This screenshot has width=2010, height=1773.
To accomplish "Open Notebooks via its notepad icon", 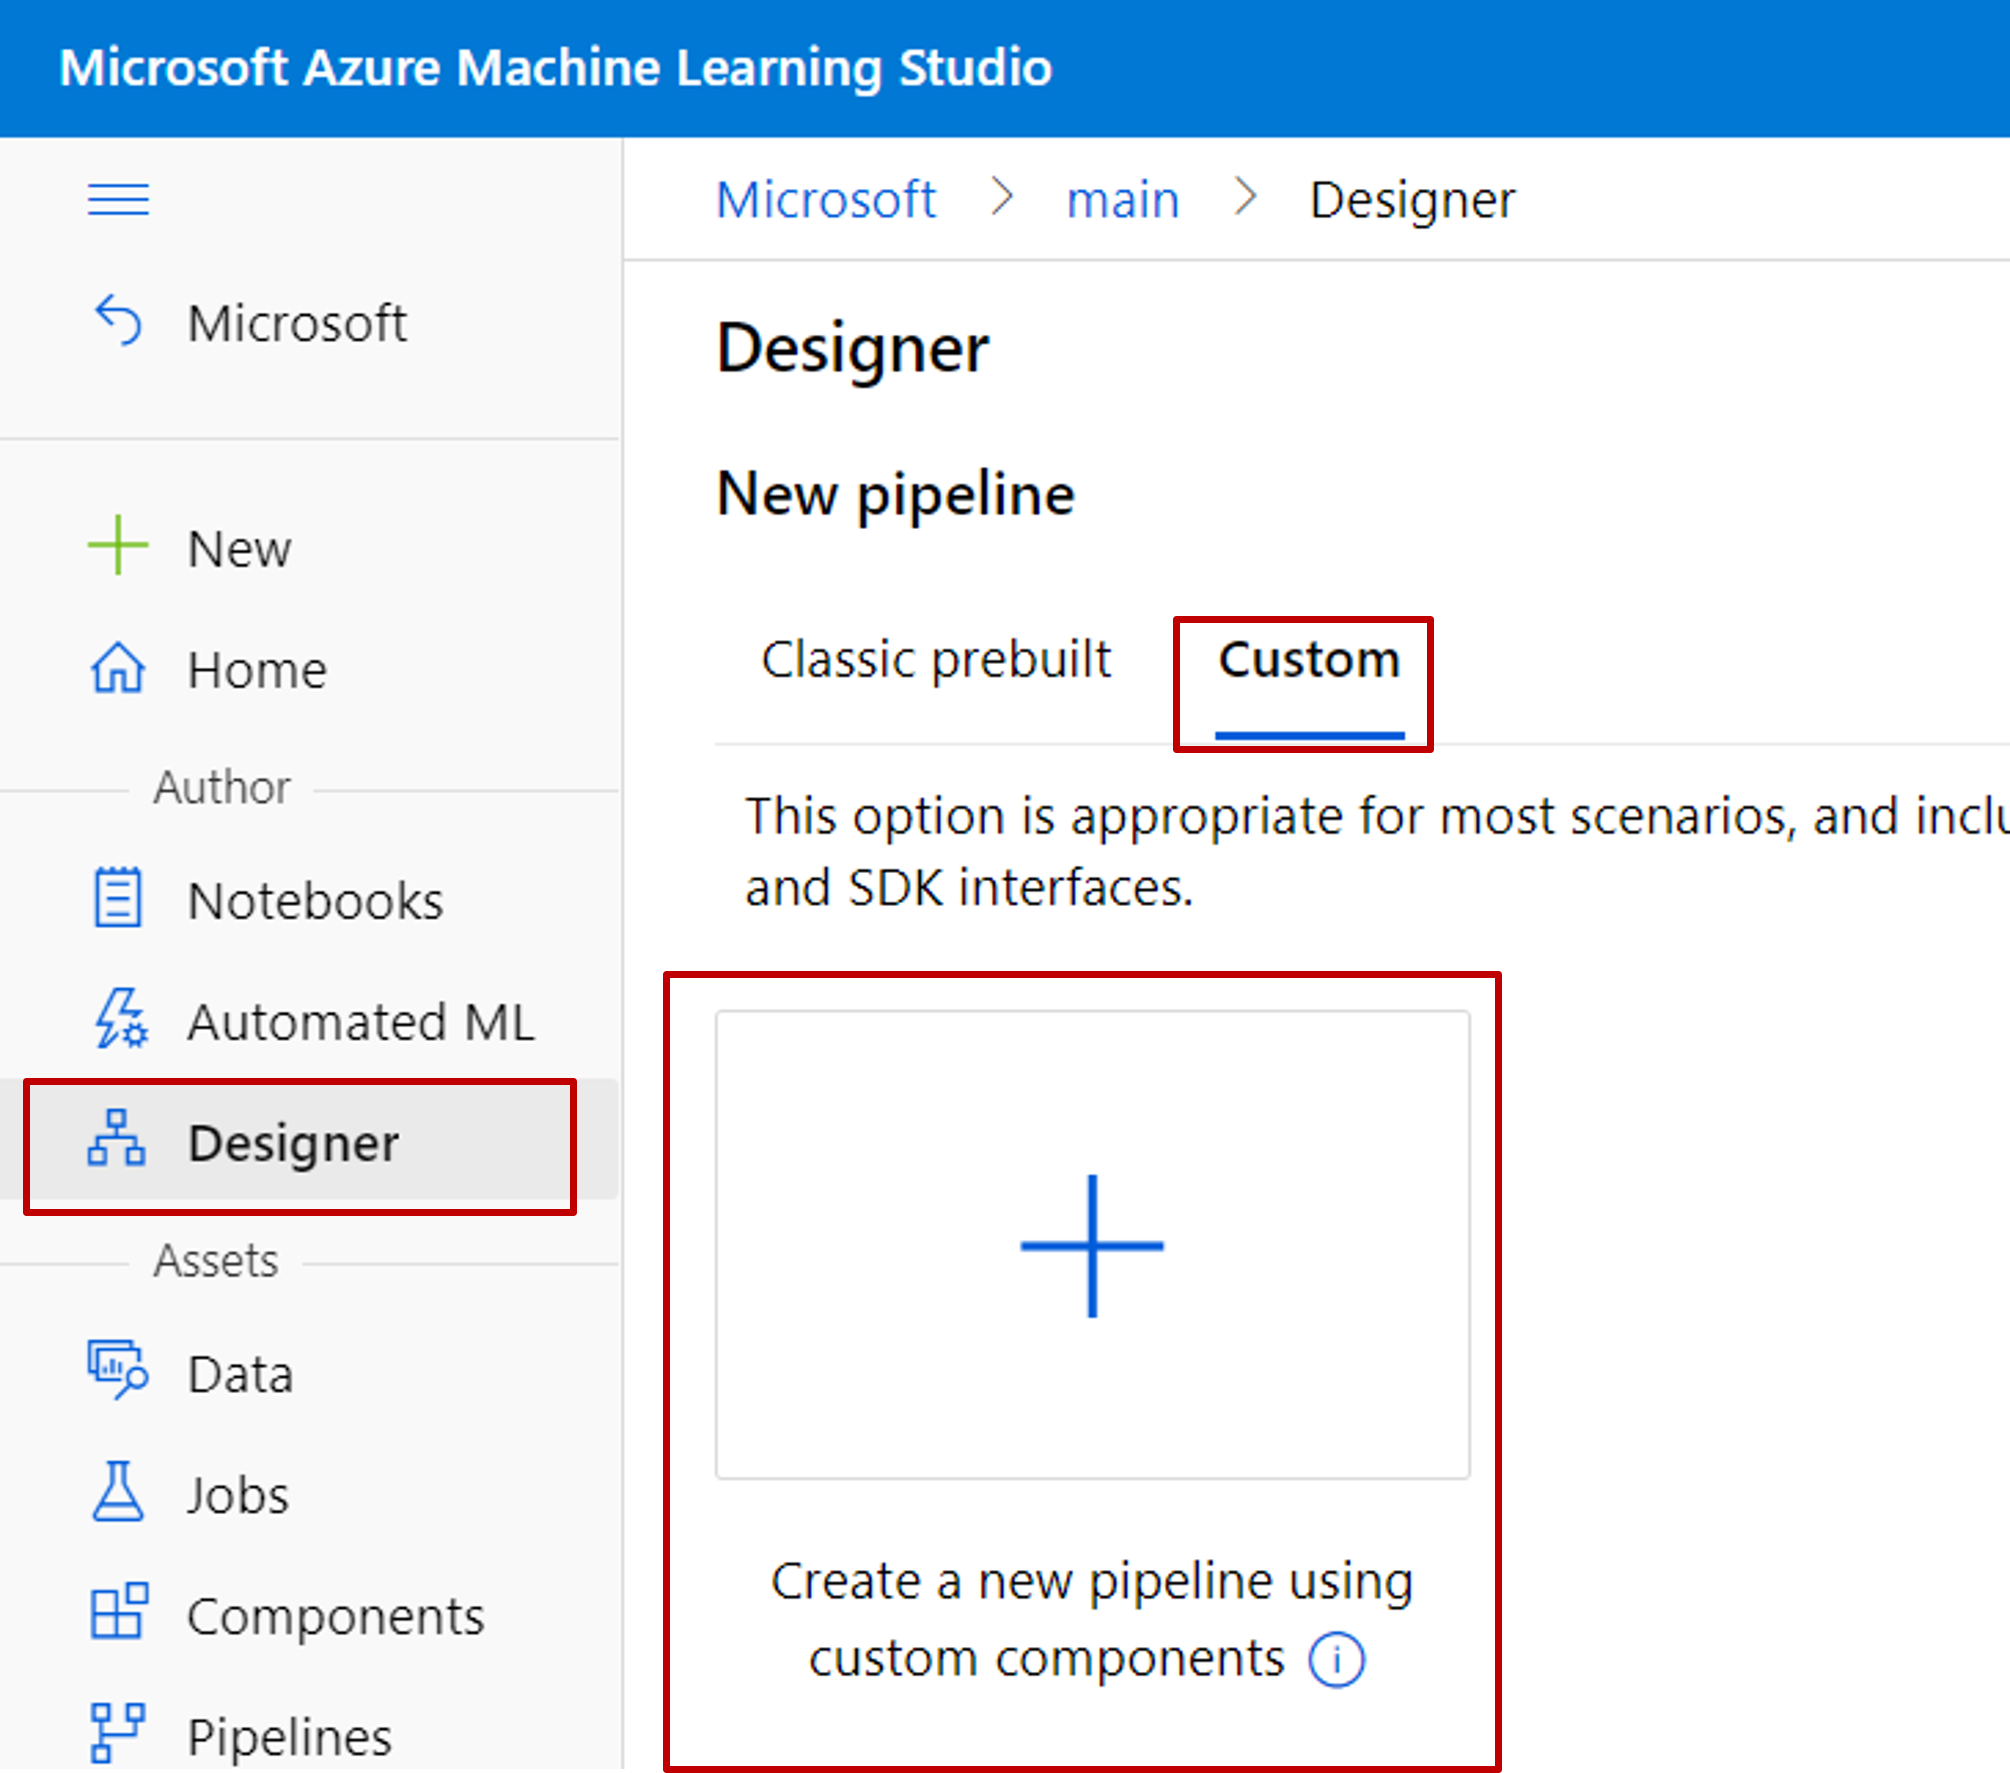I will (118, 898).
